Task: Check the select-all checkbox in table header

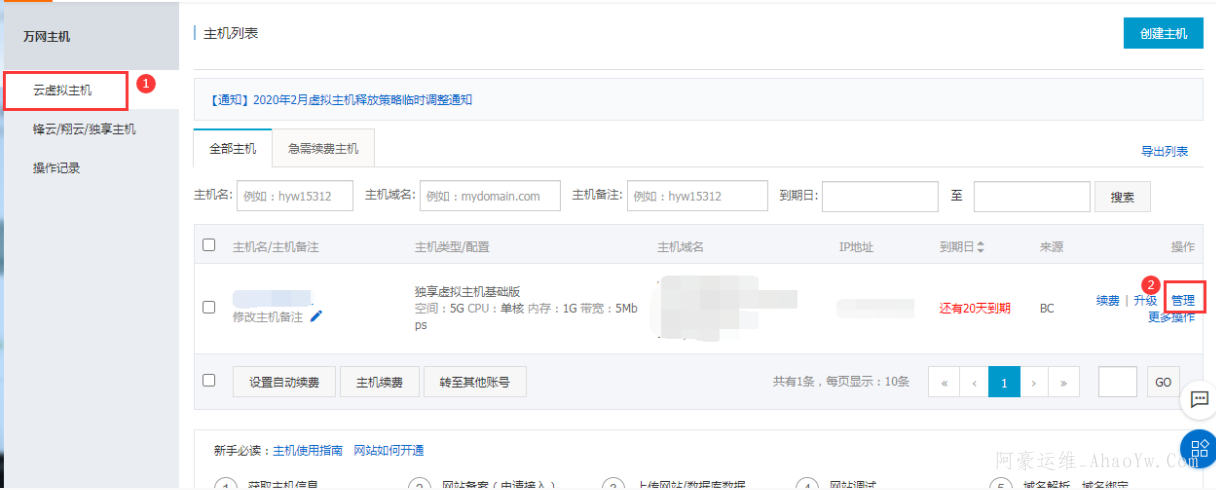Action: pos(209,245)
